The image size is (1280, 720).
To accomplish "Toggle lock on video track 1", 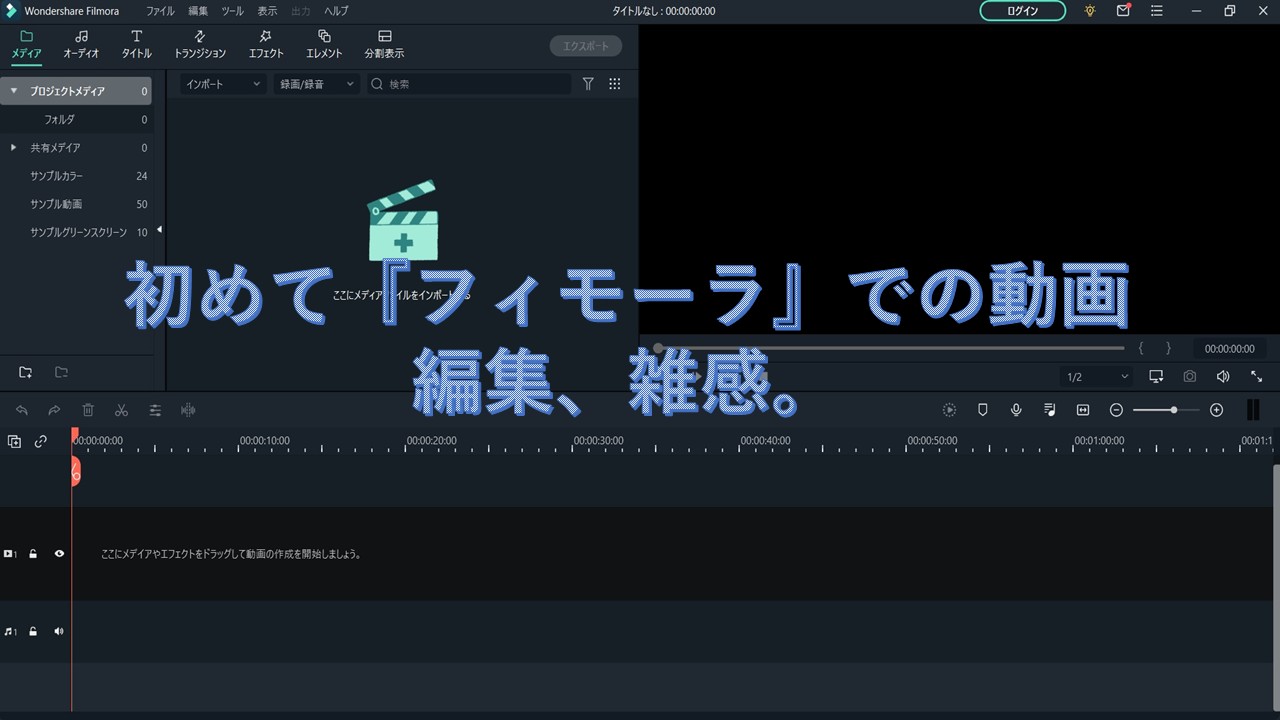I will pyautogui.click(x=33, y=553).
